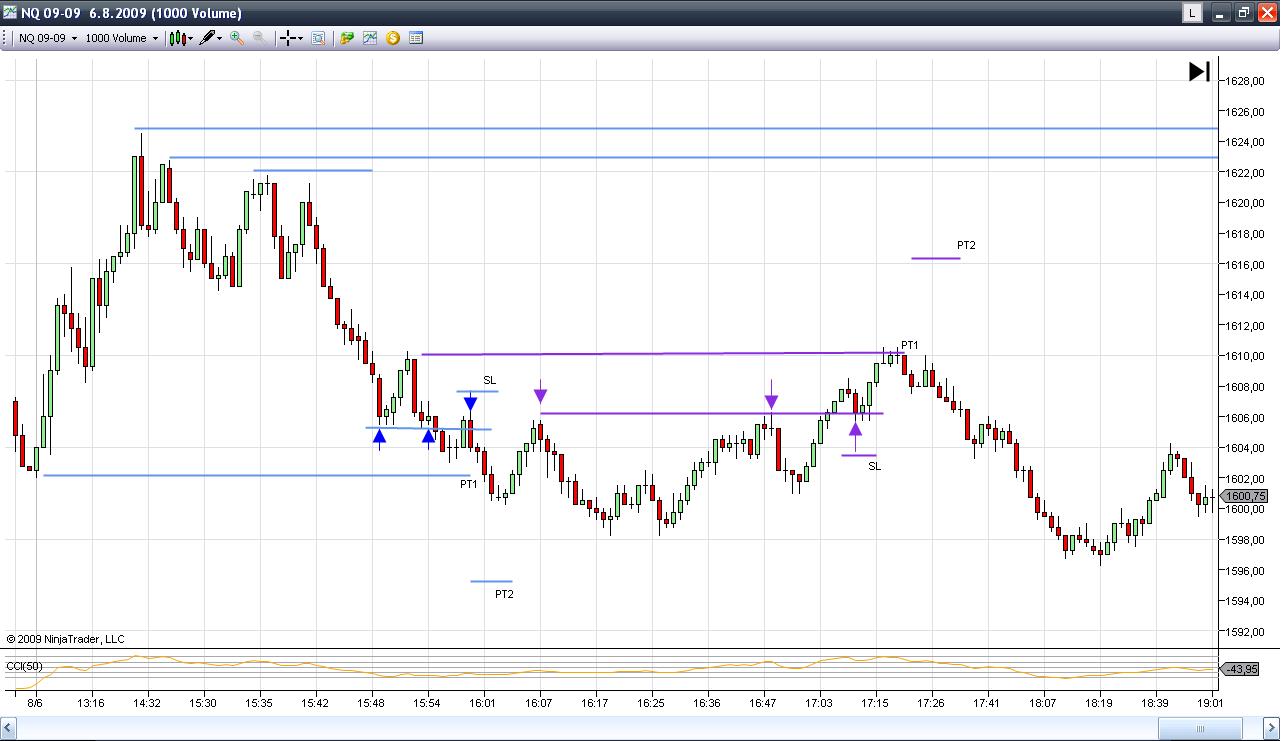Click the PT2 label under the short blue line
This screenshot has height=741, width=1282.
click(x=504, y=594)
